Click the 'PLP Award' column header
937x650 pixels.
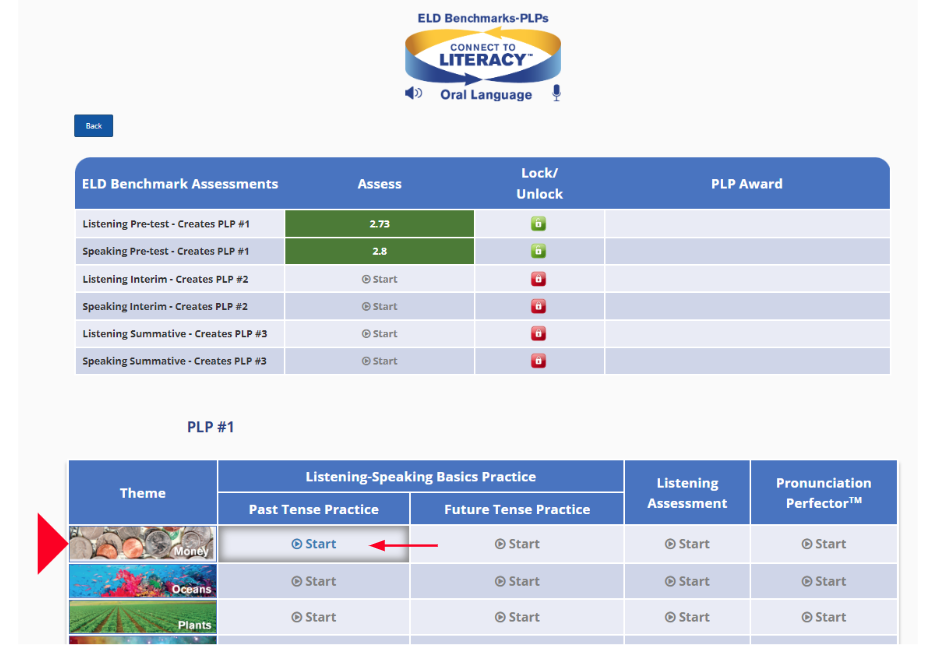[x=746, y=184]
